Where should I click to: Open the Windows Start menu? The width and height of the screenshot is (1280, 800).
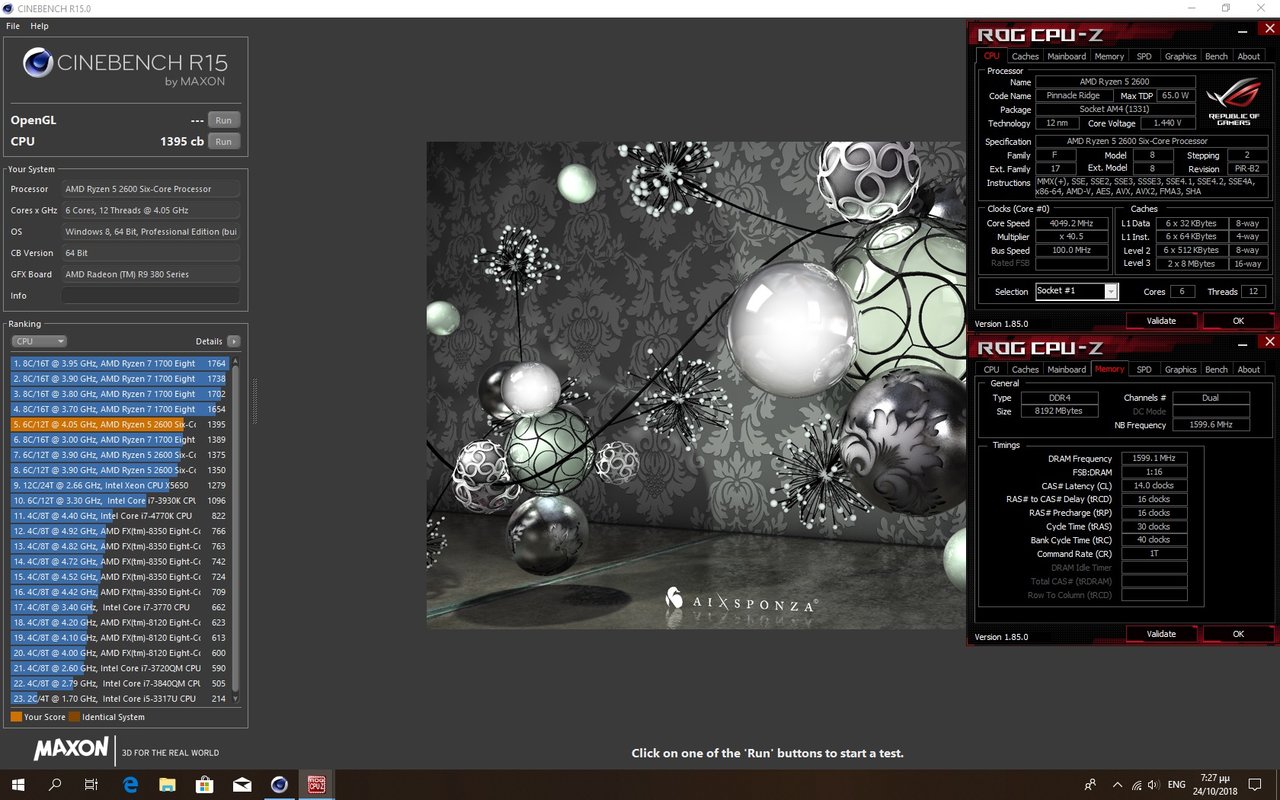[18, 785]
